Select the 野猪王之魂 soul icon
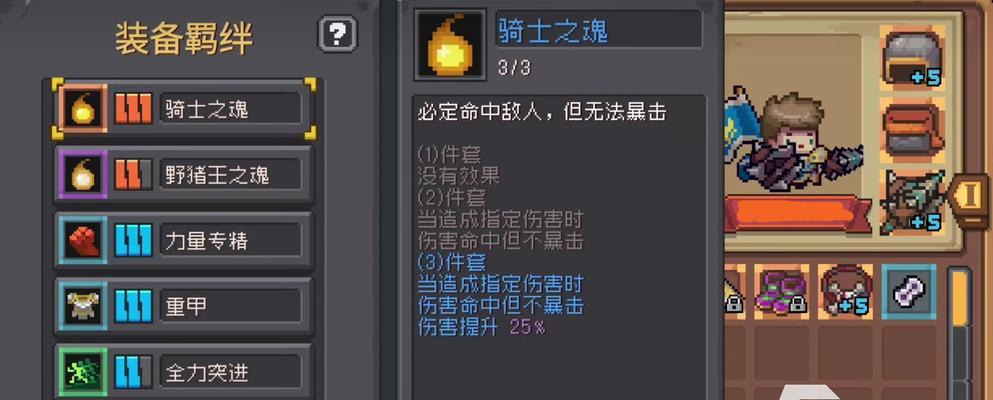The image size is (993, 400). (83, 174)
